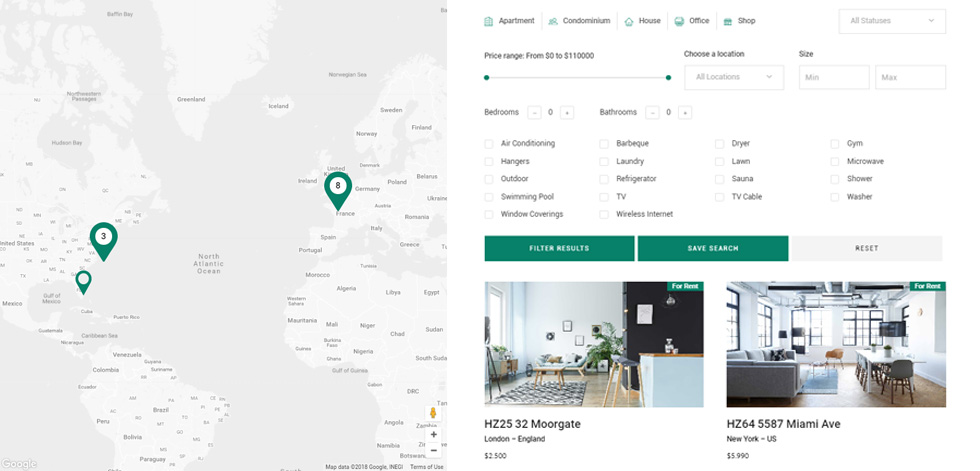Click the price range slider track
The width and height of the screenshot is (980, 471).
pos(578,78)
